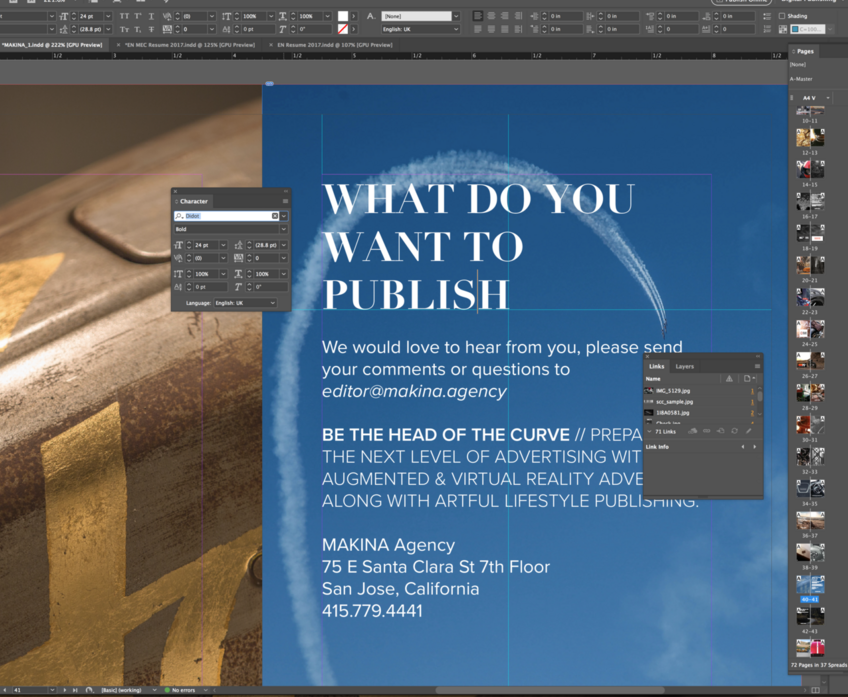Click Go To Link in Links panel
The image size is (848, 697).
click(x=720, y=431)
